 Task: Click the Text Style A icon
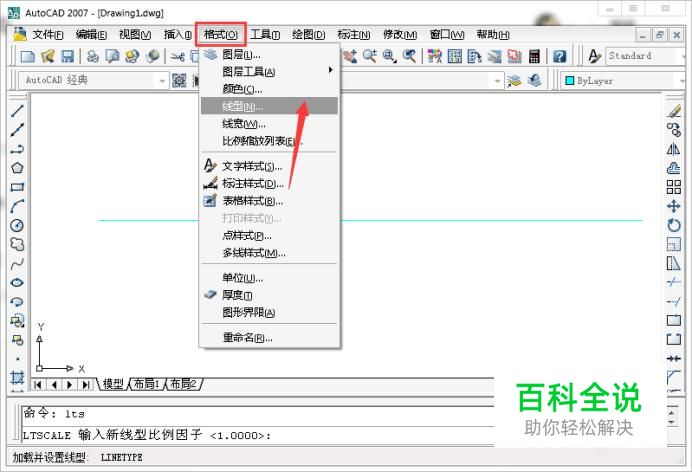(594, 56)
